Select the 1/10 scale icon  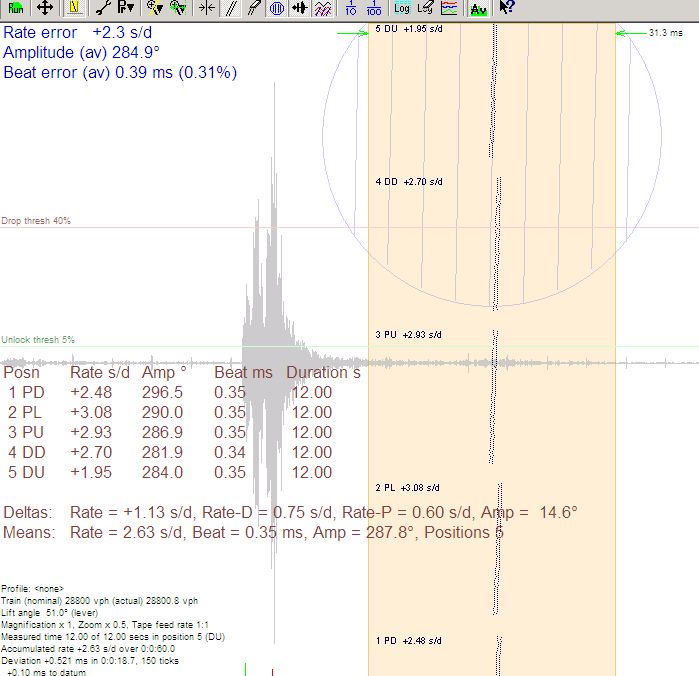(x=351, y=8)
